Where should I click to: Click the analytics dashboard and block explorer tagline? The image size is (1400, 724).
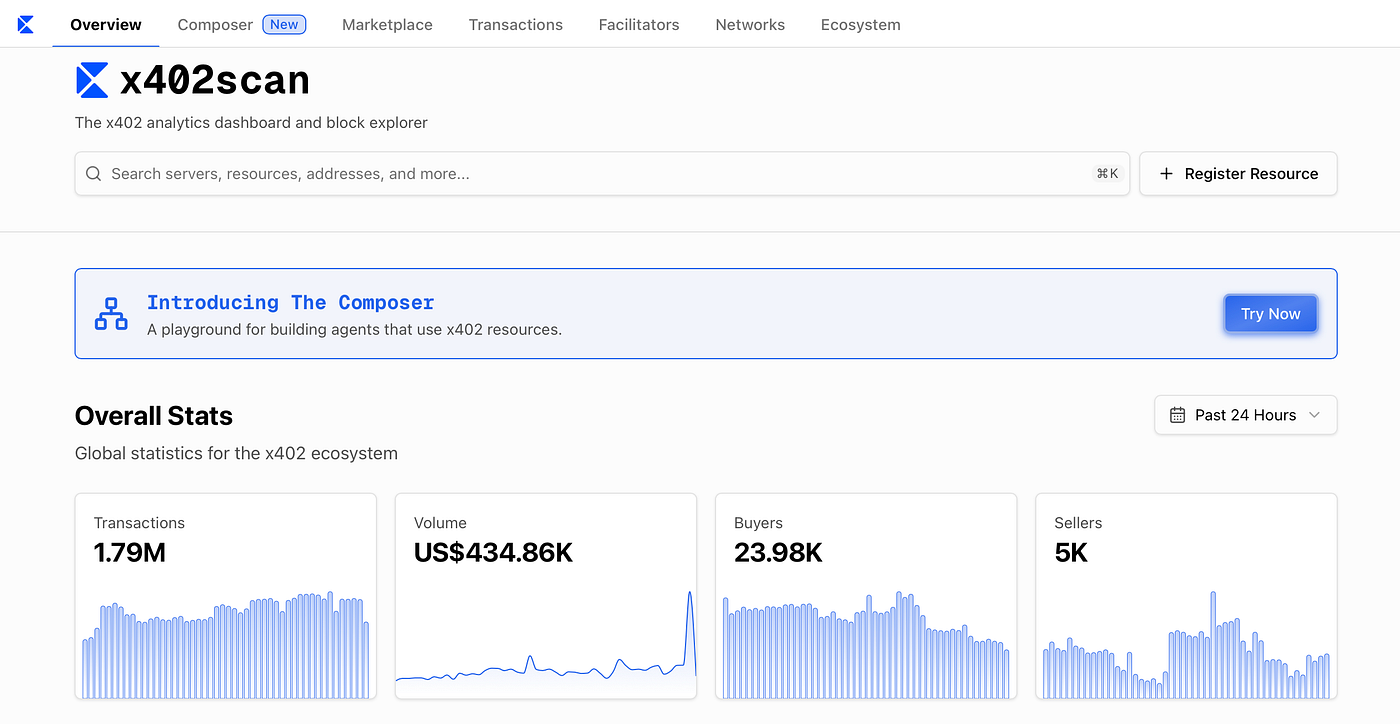pyautogui.click(x=251, y=123)
